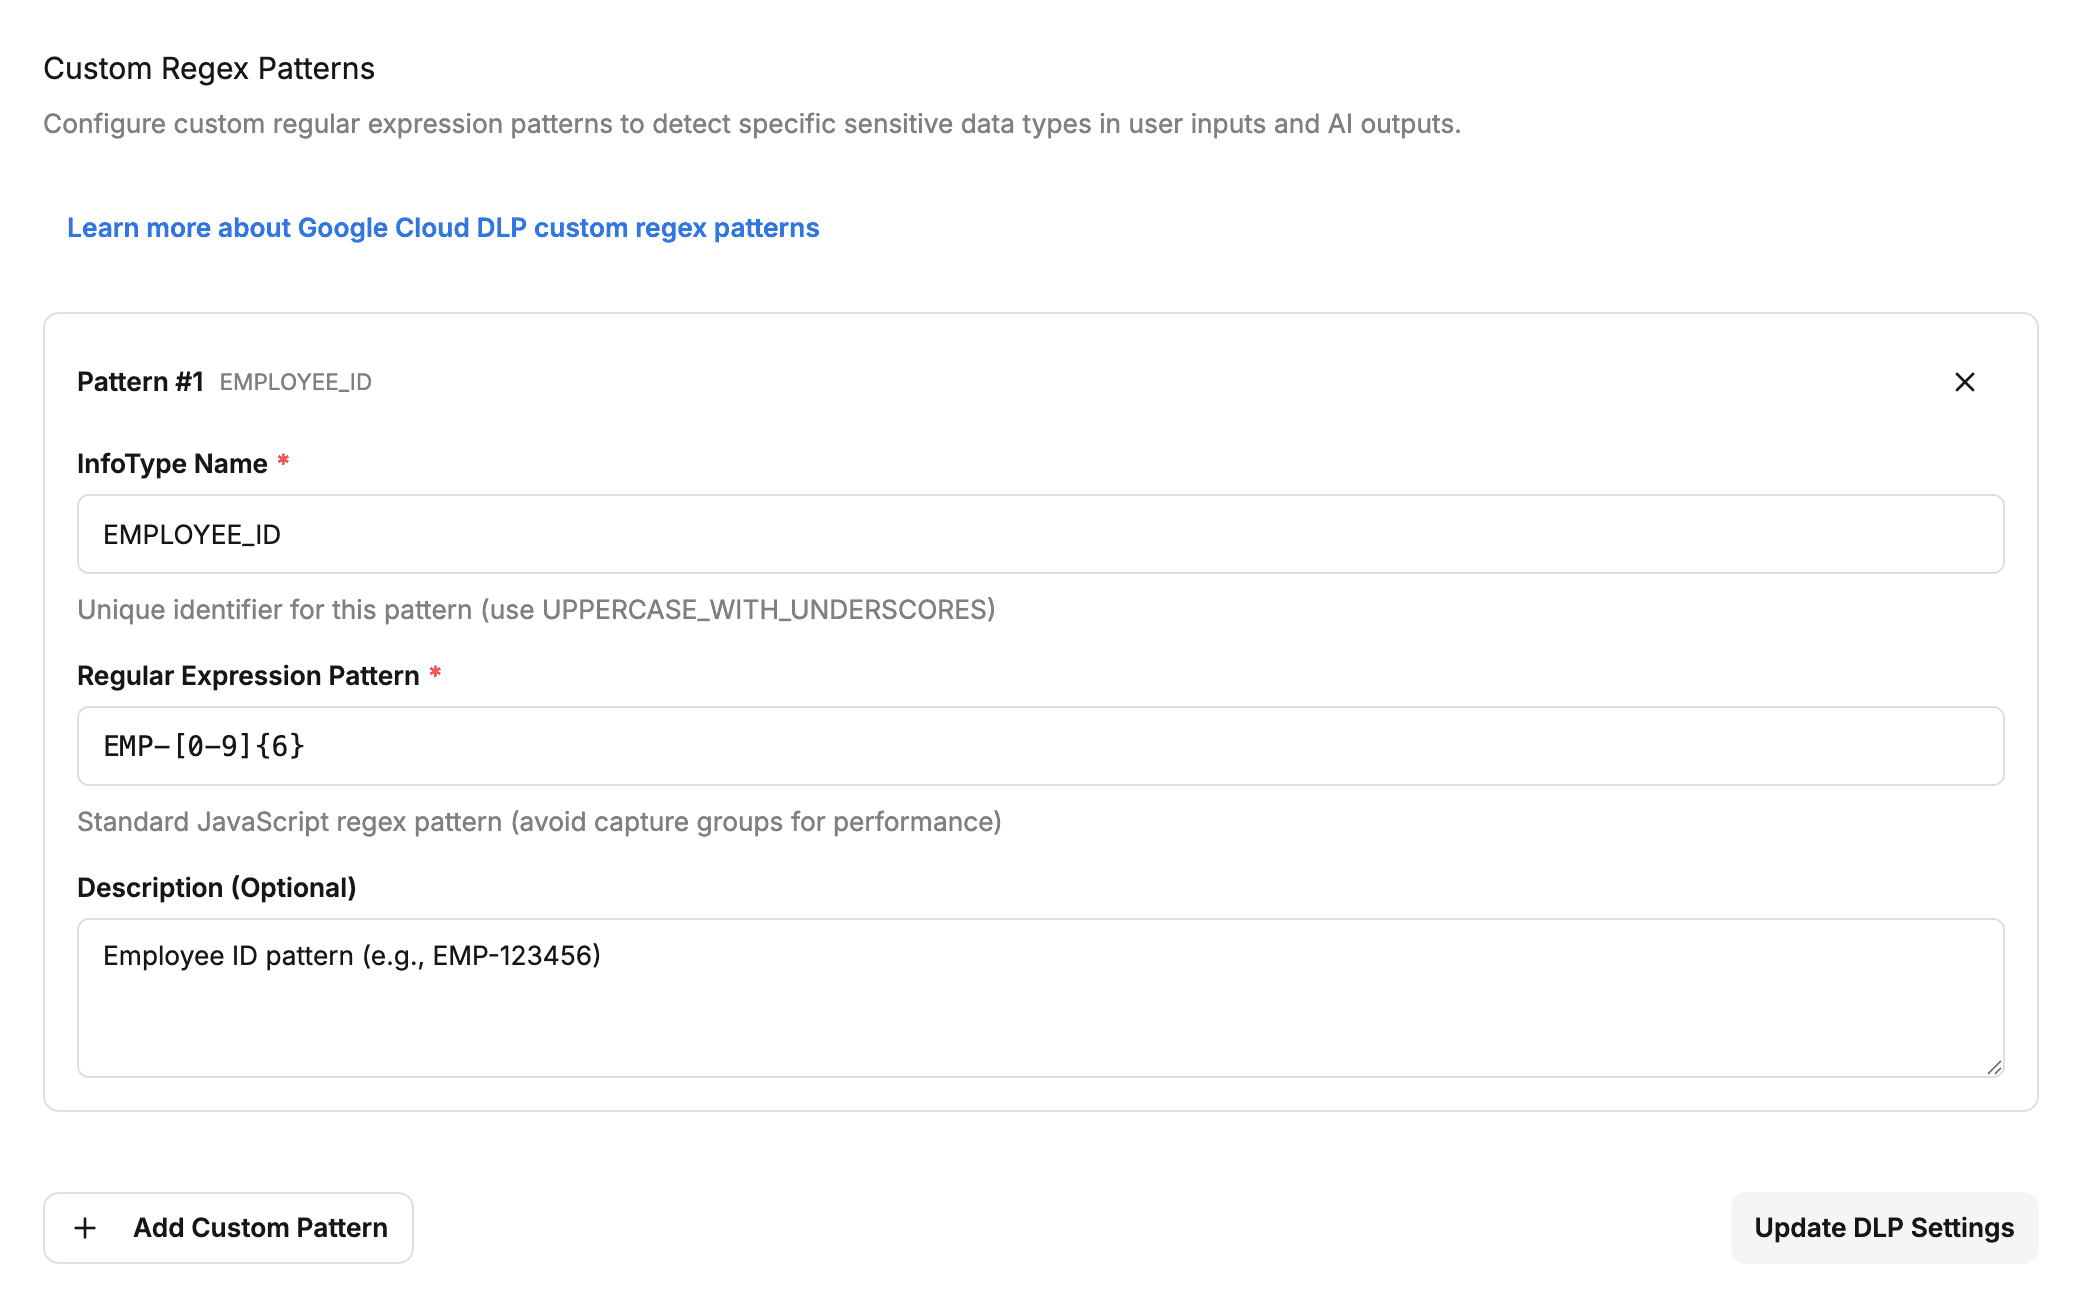This screenshot has height=1302, width=2082.
Task: Click the EMPLOYEE_ID label next to Pattern #1
Action: point(296,382)
